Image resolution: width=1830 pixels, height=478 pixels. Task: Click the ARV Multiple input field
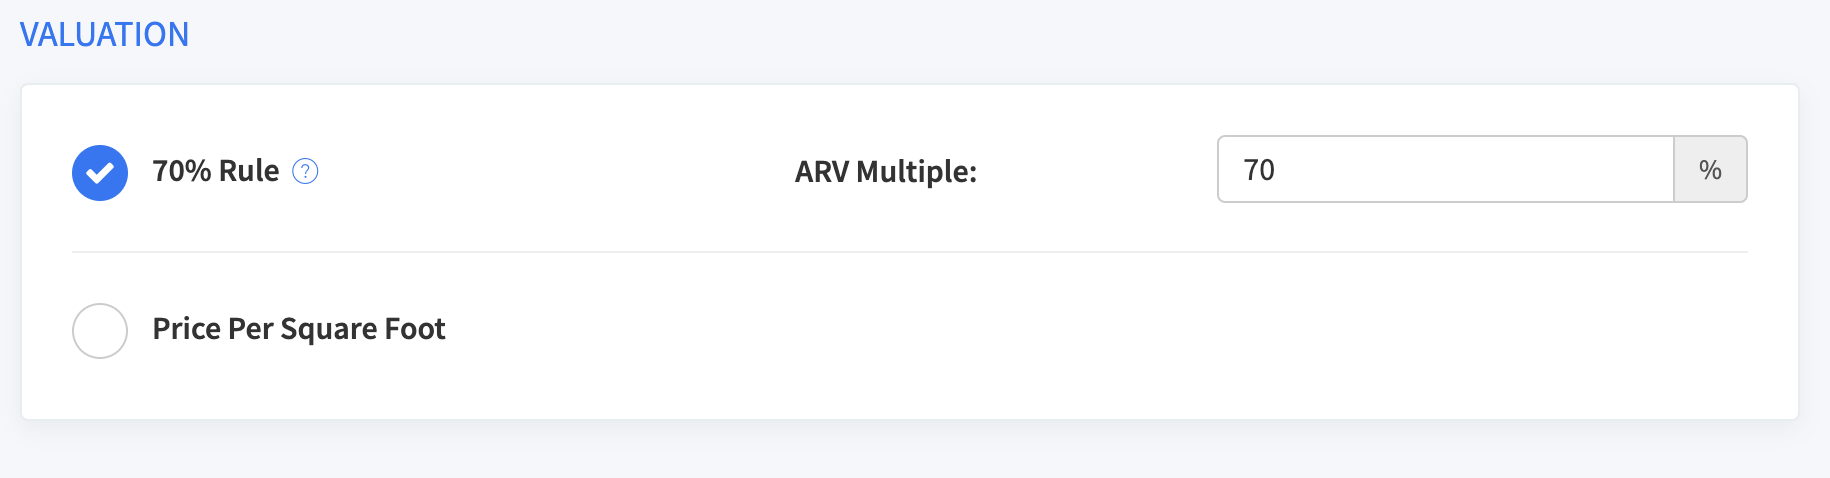point(1446,169)
